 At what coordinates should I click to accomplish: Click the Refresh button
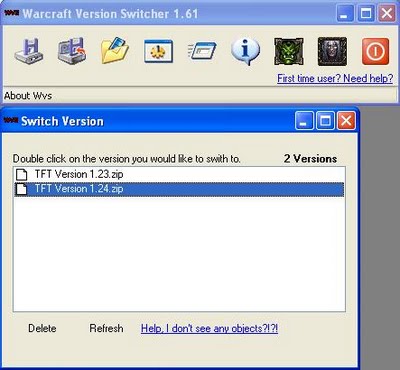coord(106,328)
